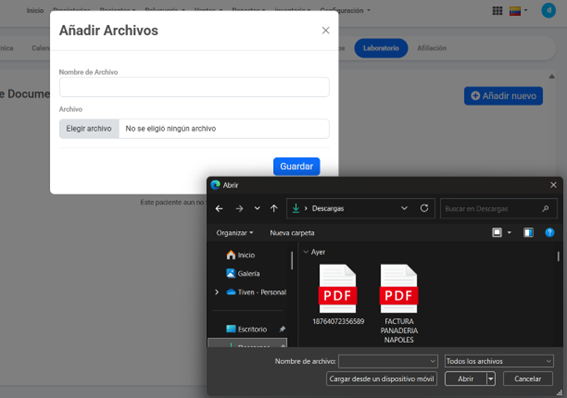
Task: Select Tiven - Personal in navigation pane
Action: coord(256,292)
